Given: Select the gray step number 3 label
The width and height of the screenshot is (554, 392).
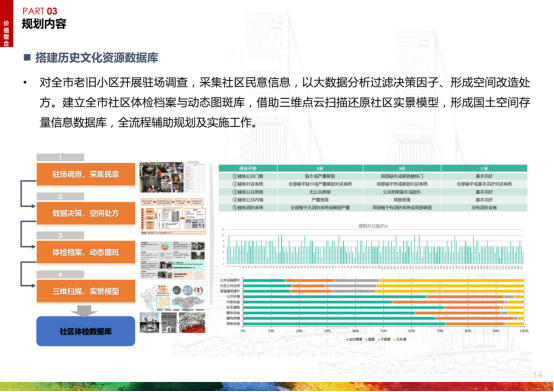Looking at the screenshot, I should point(60,235).
